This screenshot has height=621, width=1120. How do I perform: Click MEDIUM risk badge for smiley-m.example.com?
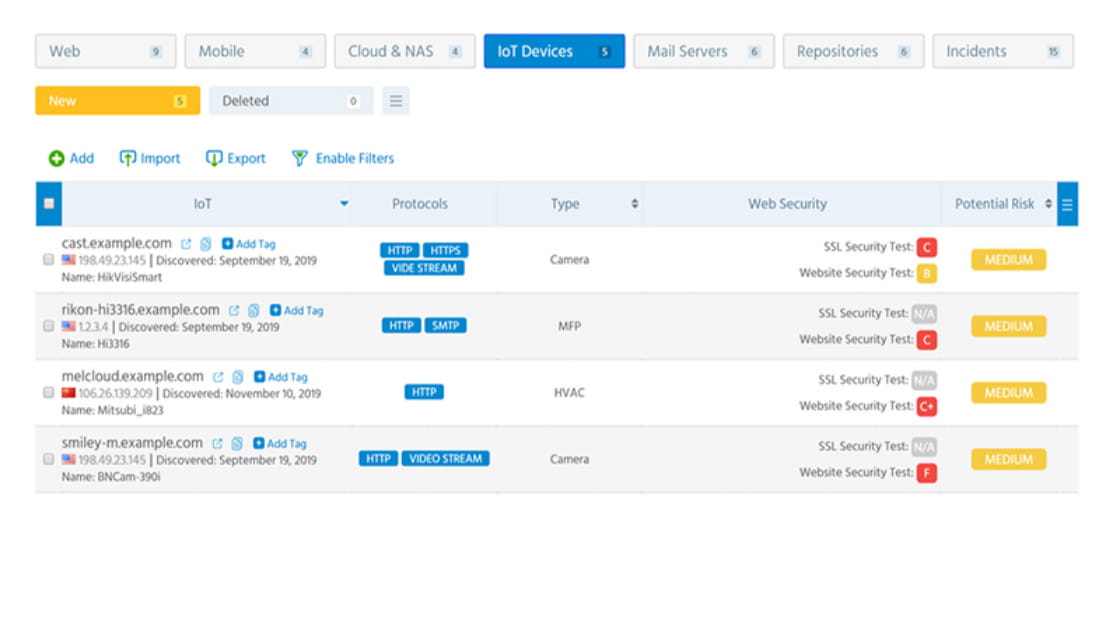pos(1008,460)
